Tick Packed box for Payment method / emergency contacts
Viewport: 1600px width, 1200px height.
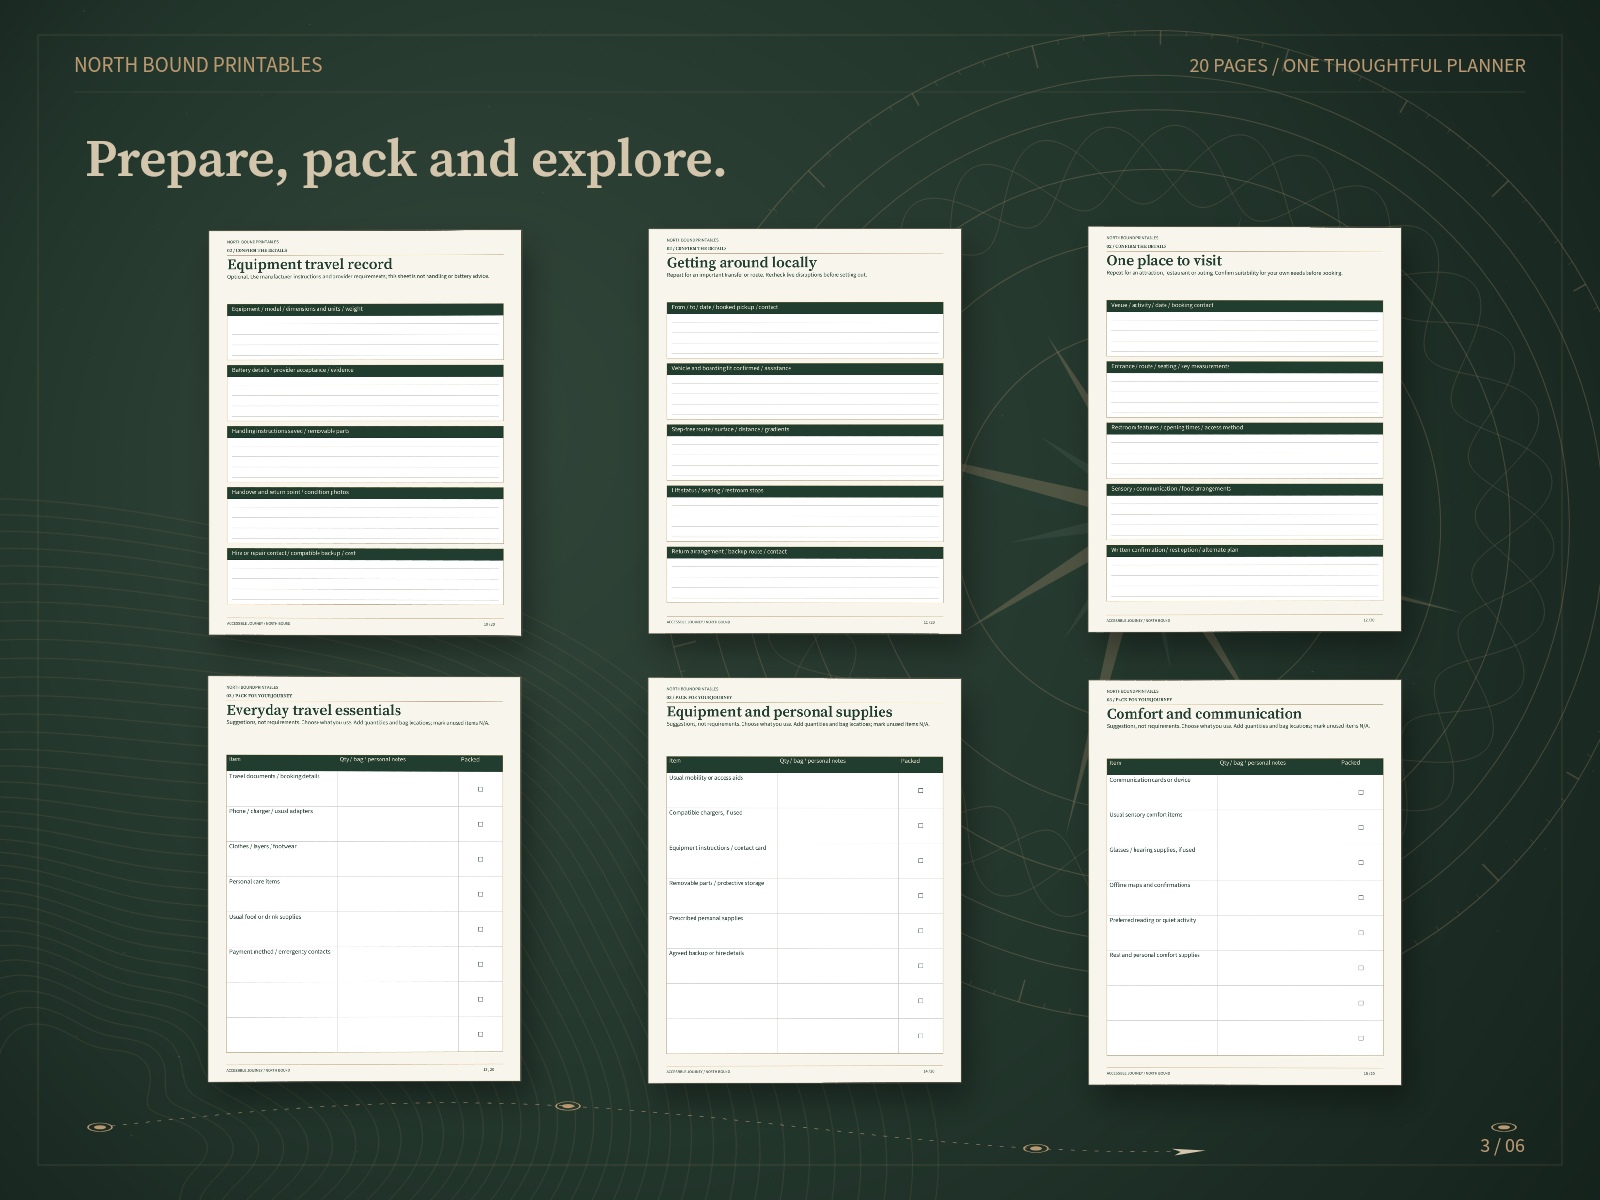[480, 964]
